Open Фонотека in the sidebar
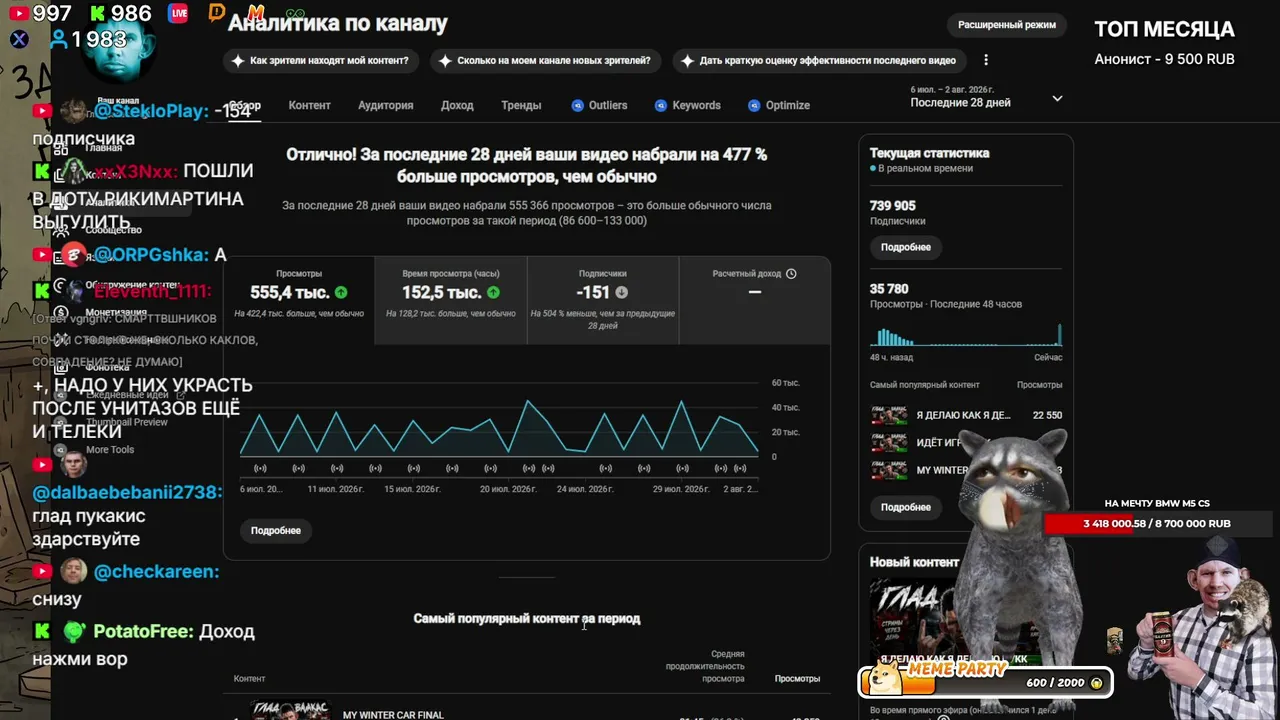Screen dimensions: 1280x720 [x=107, y=367]
